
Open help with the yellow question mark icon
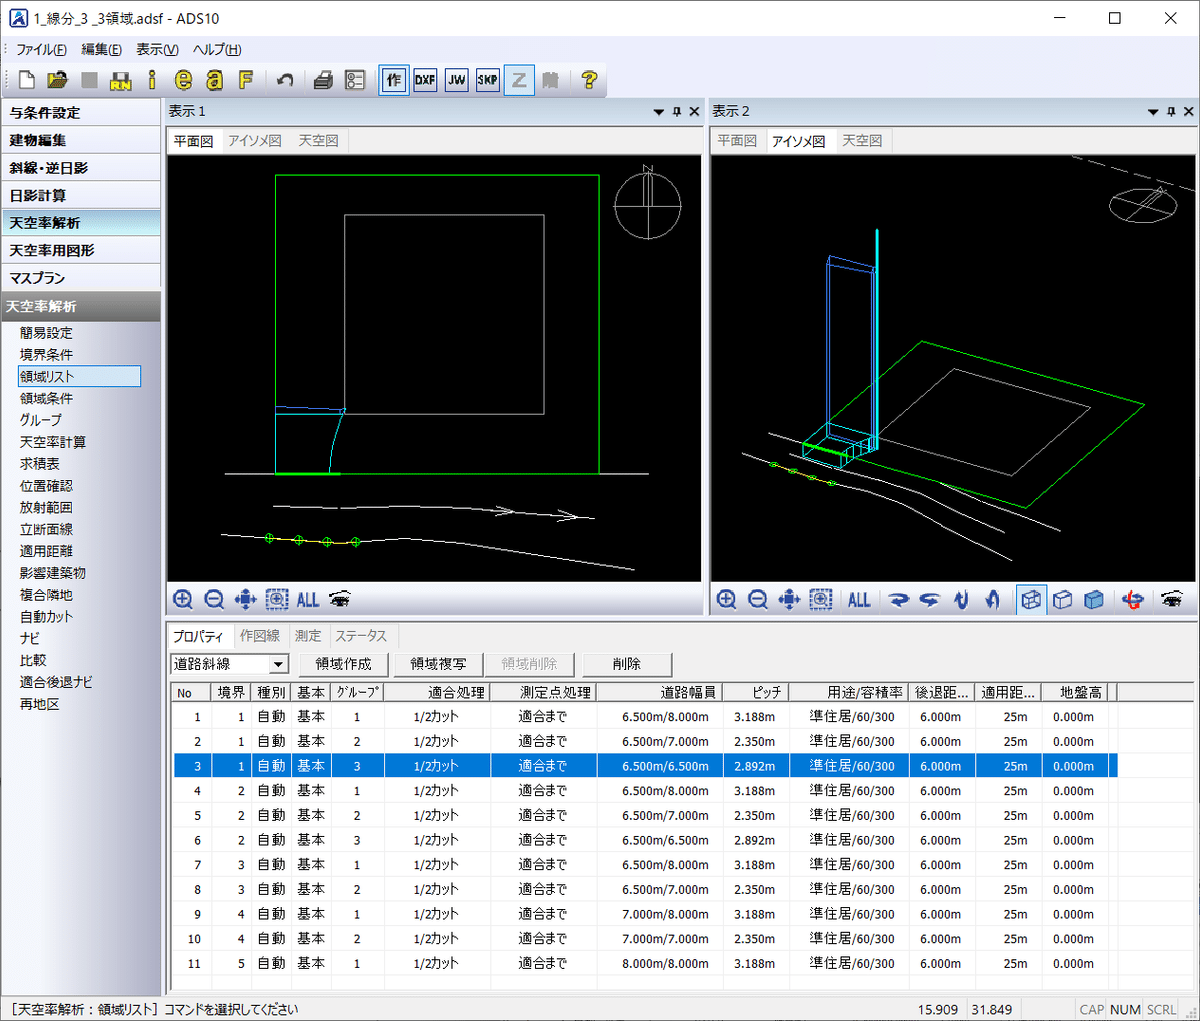[x=589, y=80]
